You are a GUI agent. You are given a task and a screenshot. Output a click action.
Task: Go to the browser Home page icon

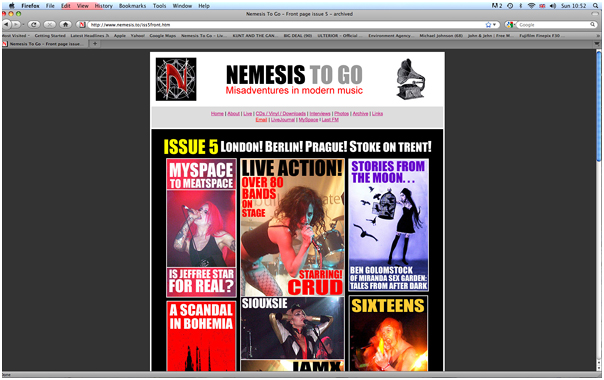point(65,24)
